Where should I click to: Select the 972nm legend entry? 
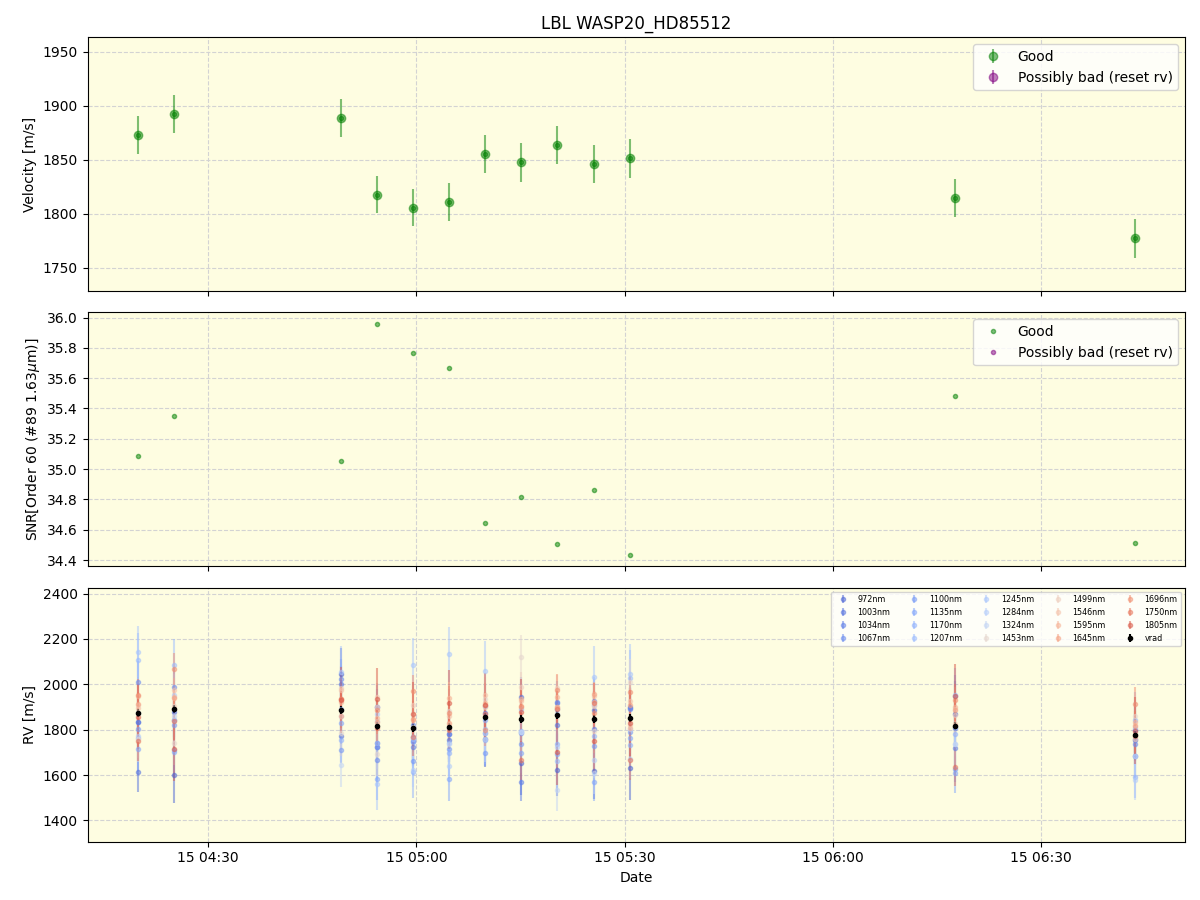tap(843, 599)
